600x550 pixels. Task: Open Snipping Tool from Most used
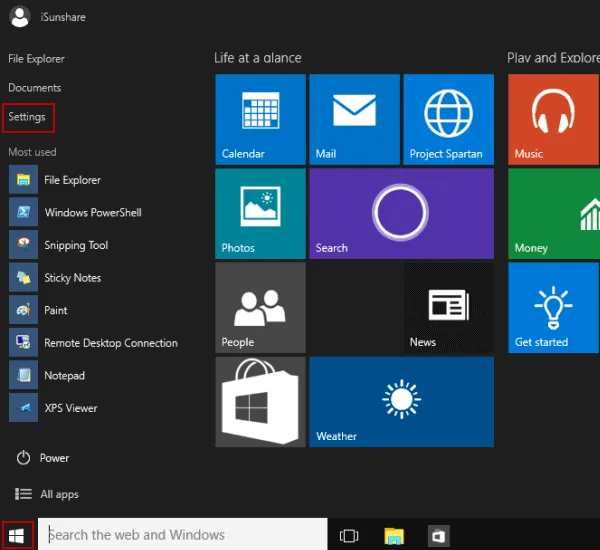[x=76, y=245]
